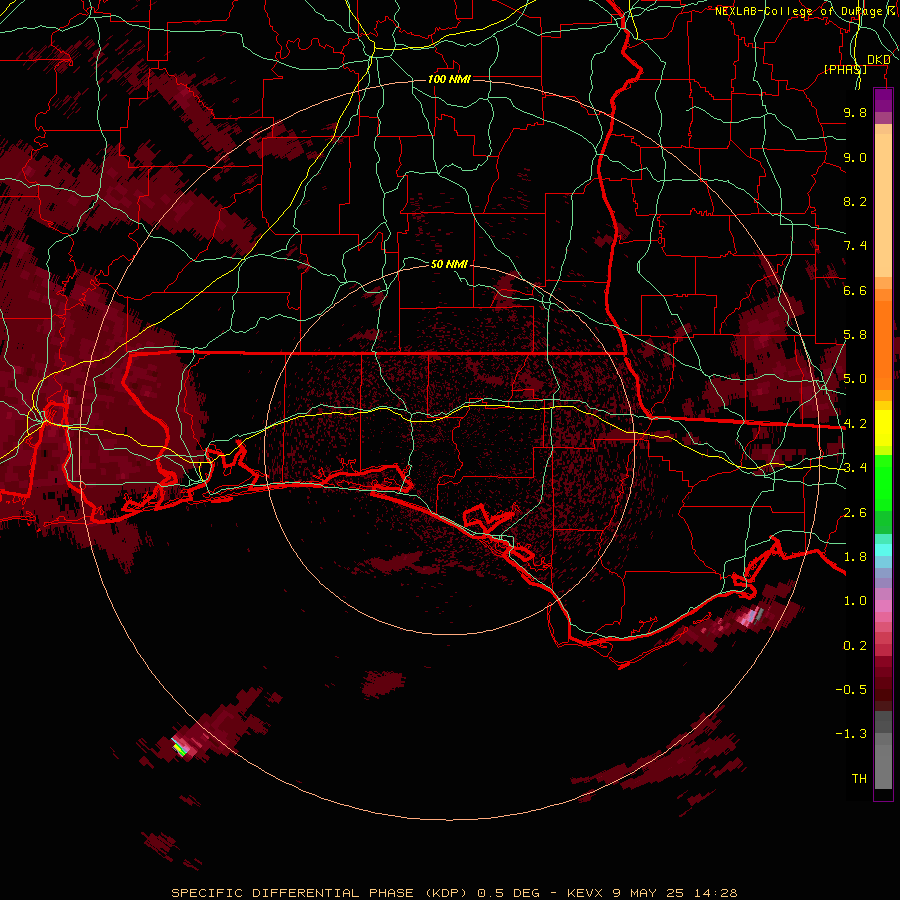
Task: Click the -0.5 value on the scale
Action: point(851,690)
